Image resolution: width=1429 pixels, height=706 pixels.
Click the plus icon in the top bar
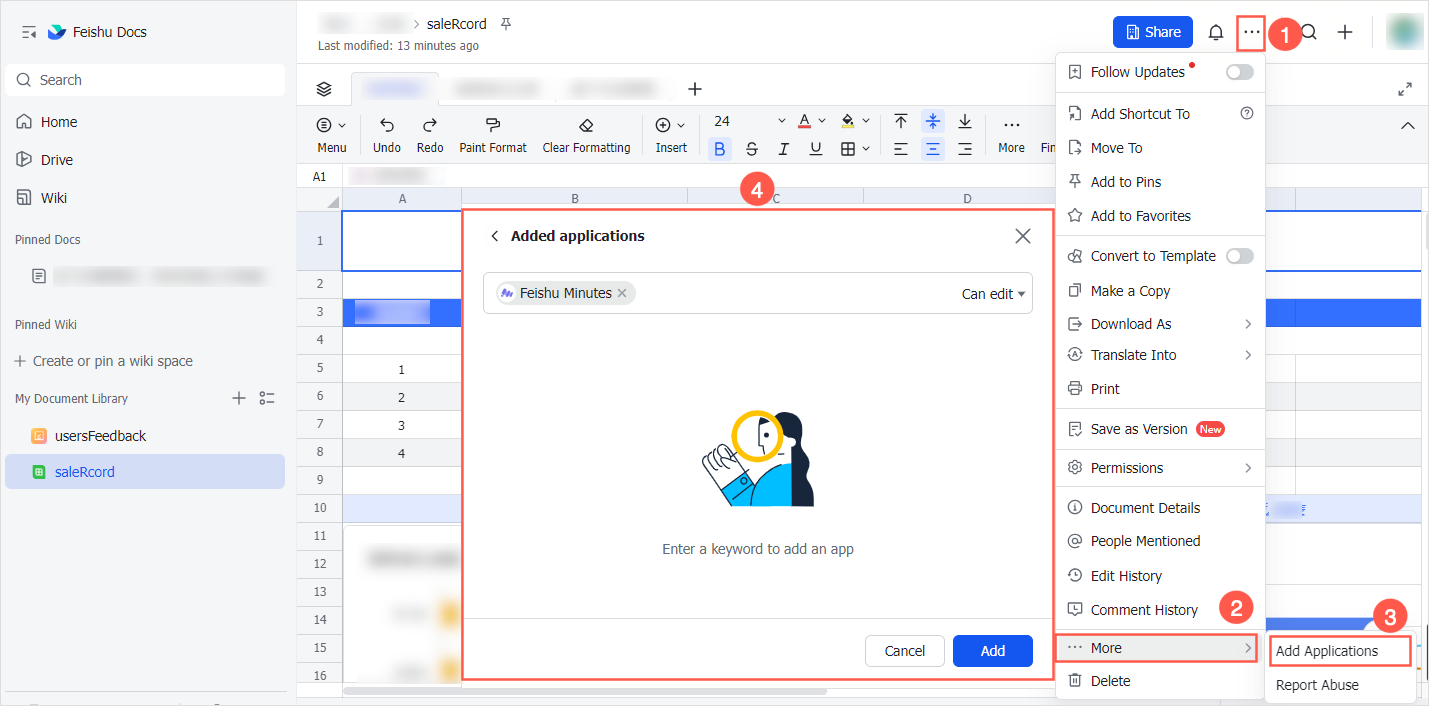pyautogui.click(x=1345, y=32)
